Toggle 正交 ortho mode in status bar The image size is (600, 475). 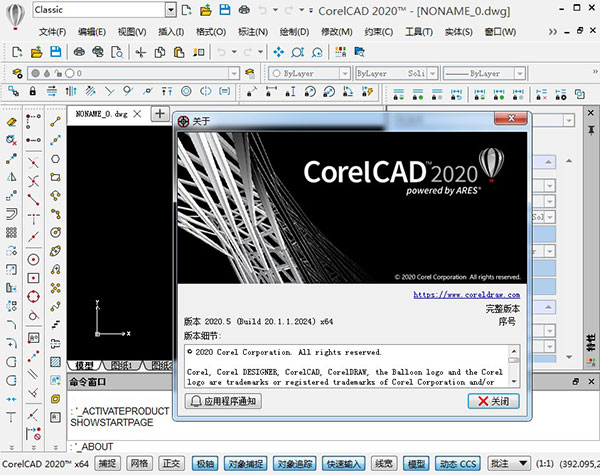pyautogui.click(x=172, y=464)
